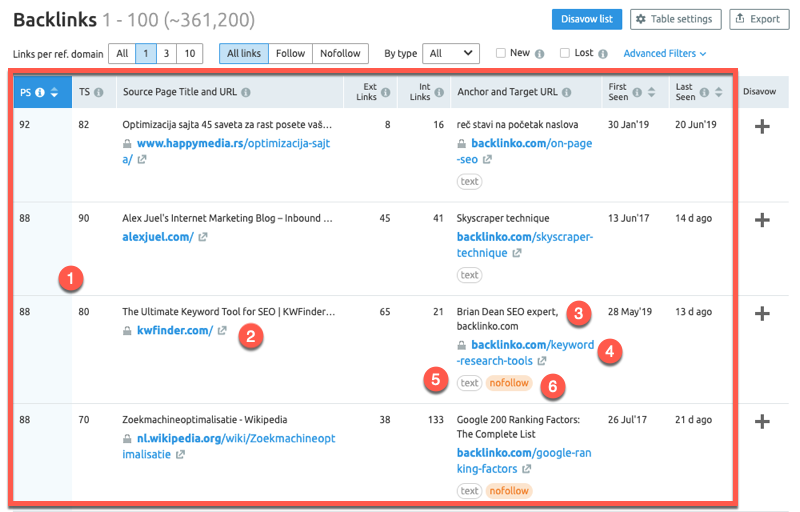The height and width of the screenshot is (512, 800).
Task: Enable the New backlinks checkbox
Action: (x=501, y=53)
